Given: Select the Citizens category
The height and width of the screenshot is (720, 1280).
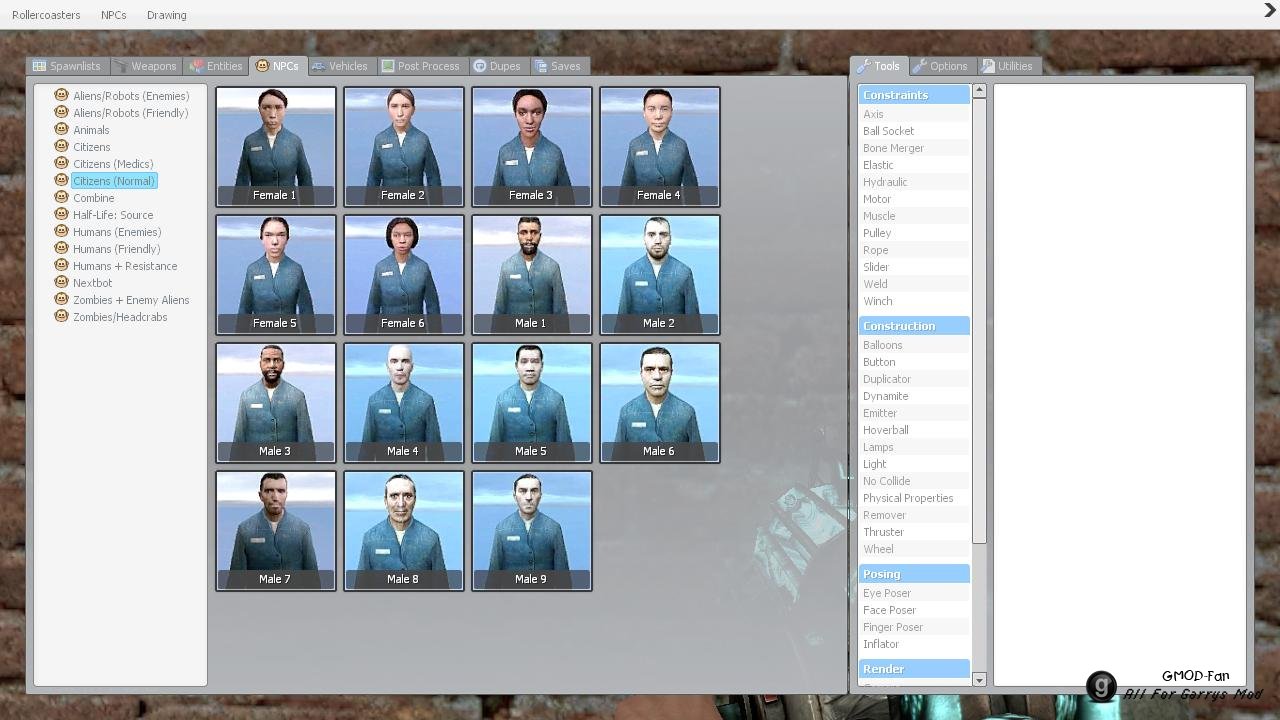Looking at the screenshot, I should (x=91, y=147).
